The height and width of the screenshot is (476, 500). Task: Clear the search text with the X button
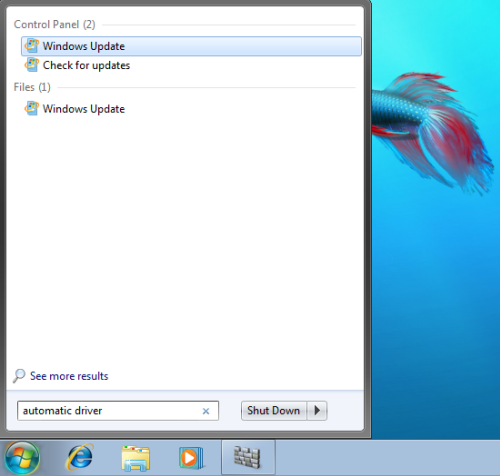(x=206, y=411)
